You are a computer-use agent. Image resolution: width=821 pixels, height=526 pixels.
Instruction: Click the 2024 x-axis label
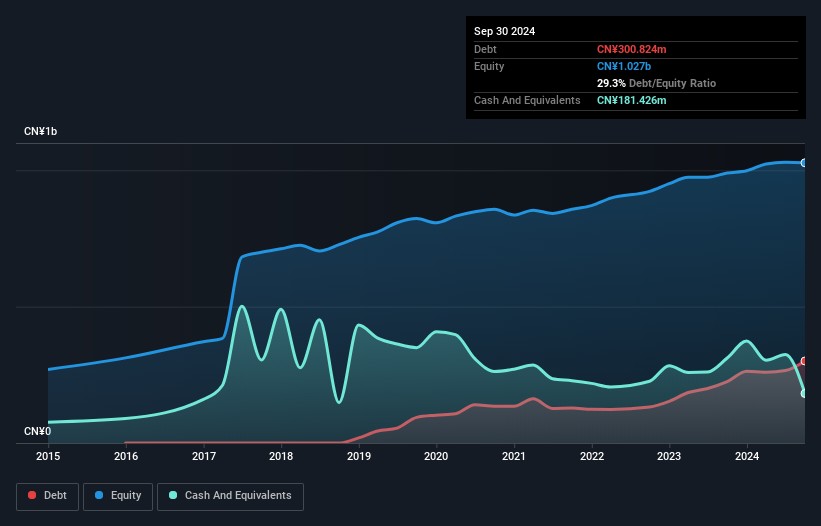747,456
